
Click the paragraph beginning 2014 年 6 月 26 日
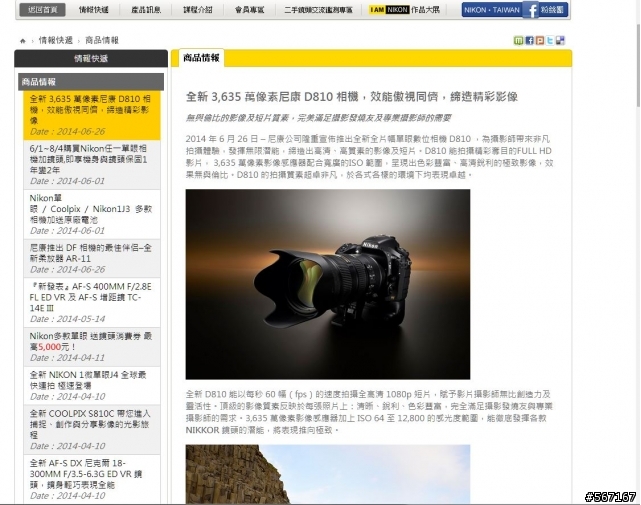point(370,157)
